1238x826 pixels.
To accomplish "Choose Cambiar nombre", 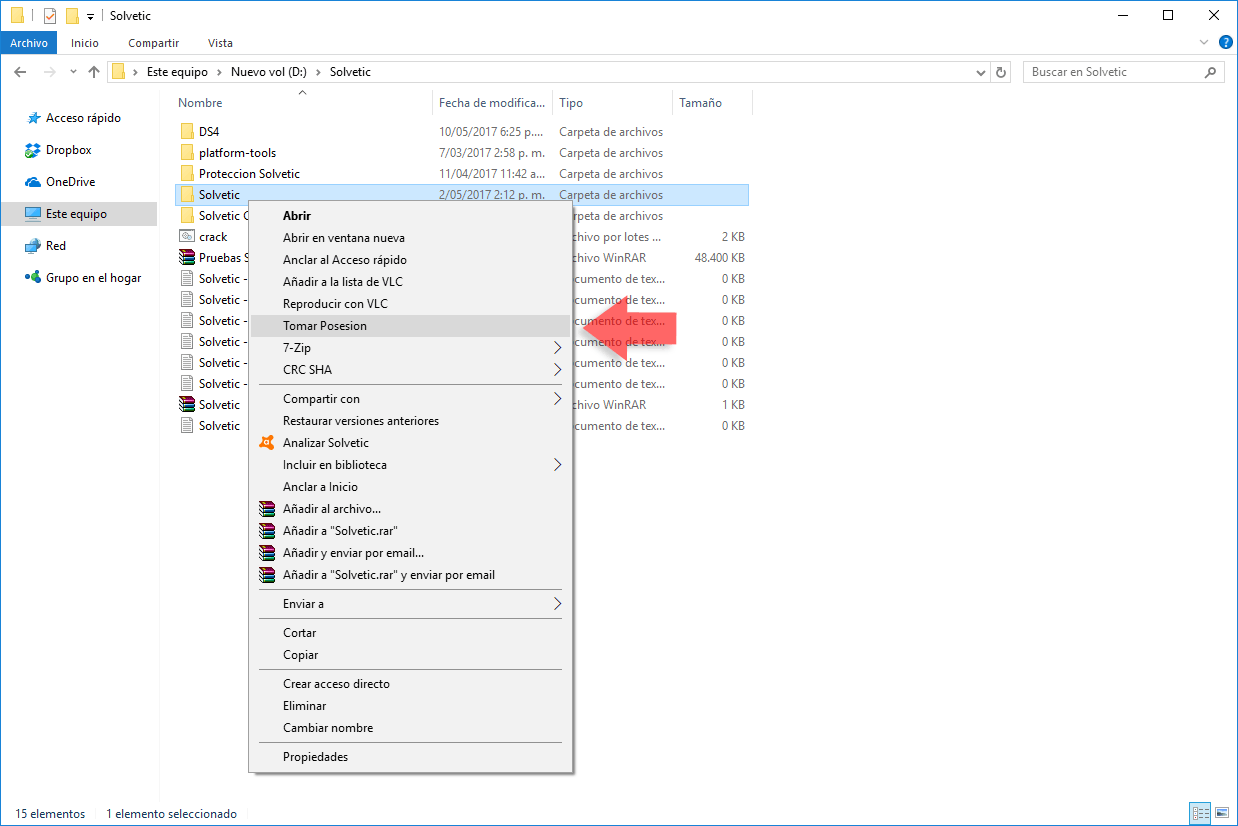I will tap(410, 728).
